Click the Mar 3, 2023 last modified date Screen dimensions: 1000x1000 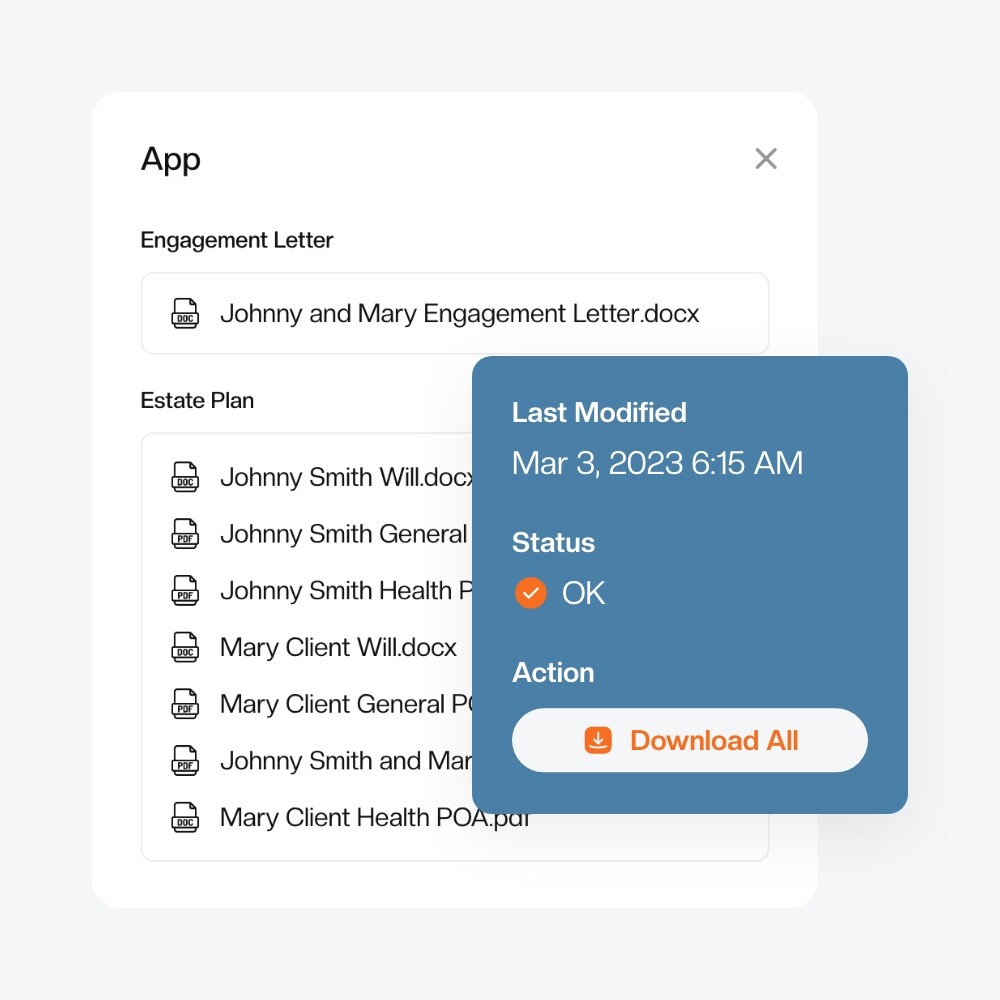point(657,463)
